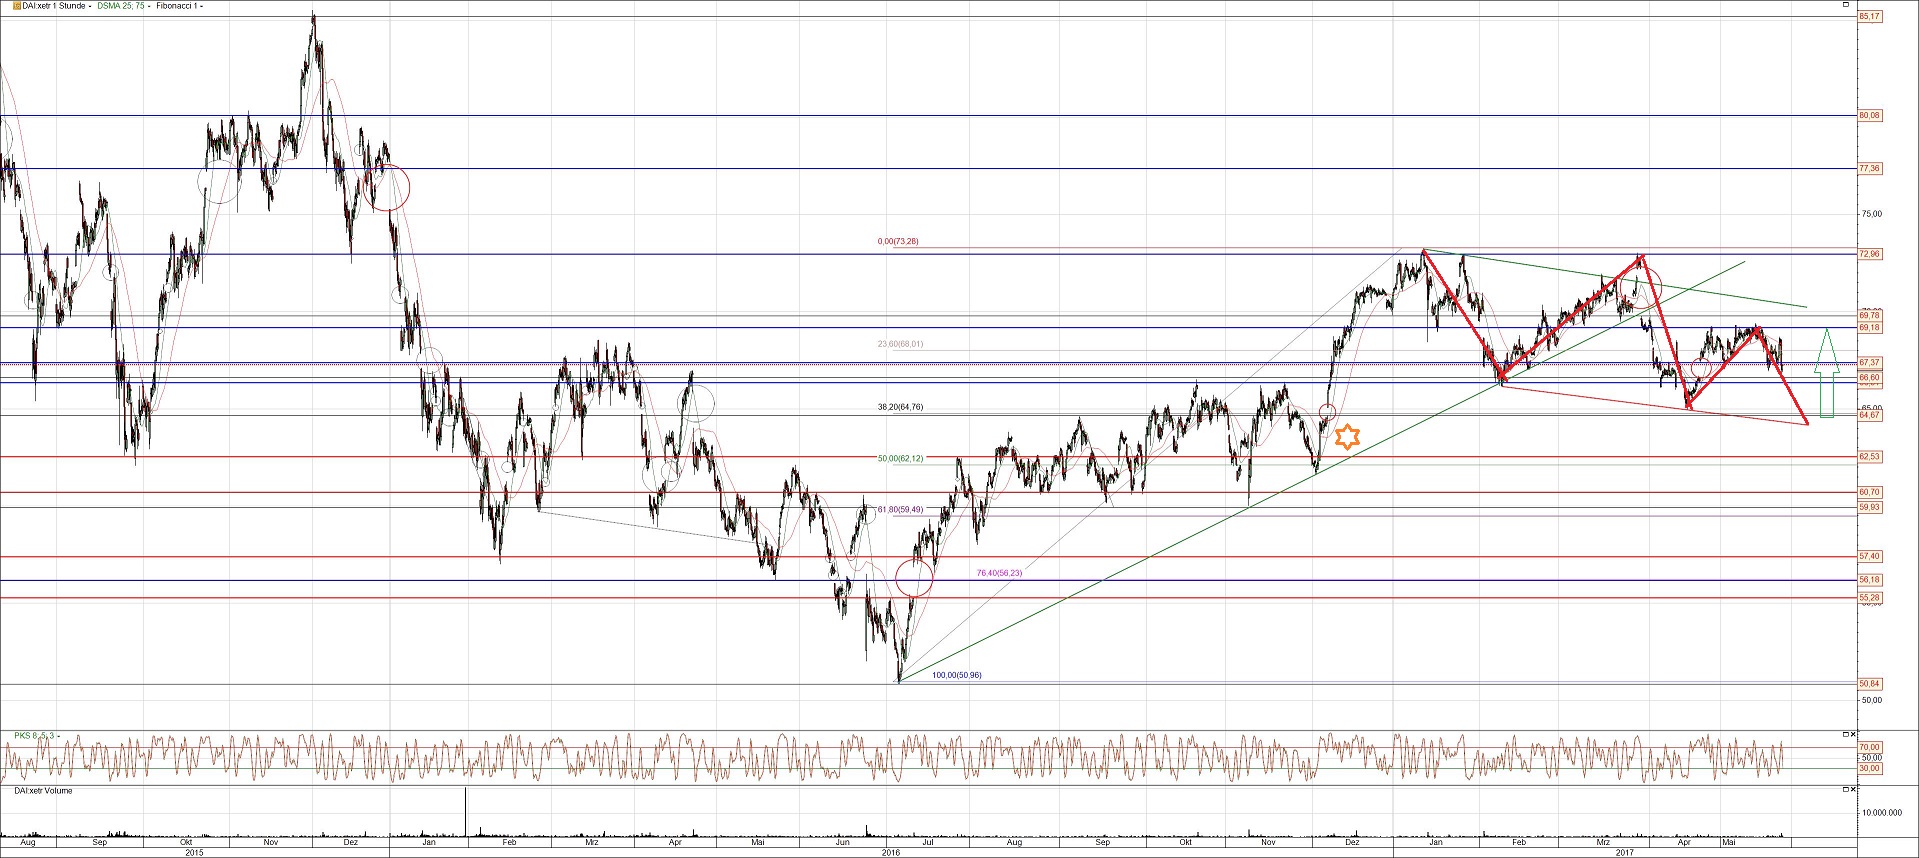
Task: Select the 50,84 price label on axis
Action: point(1869,684)
